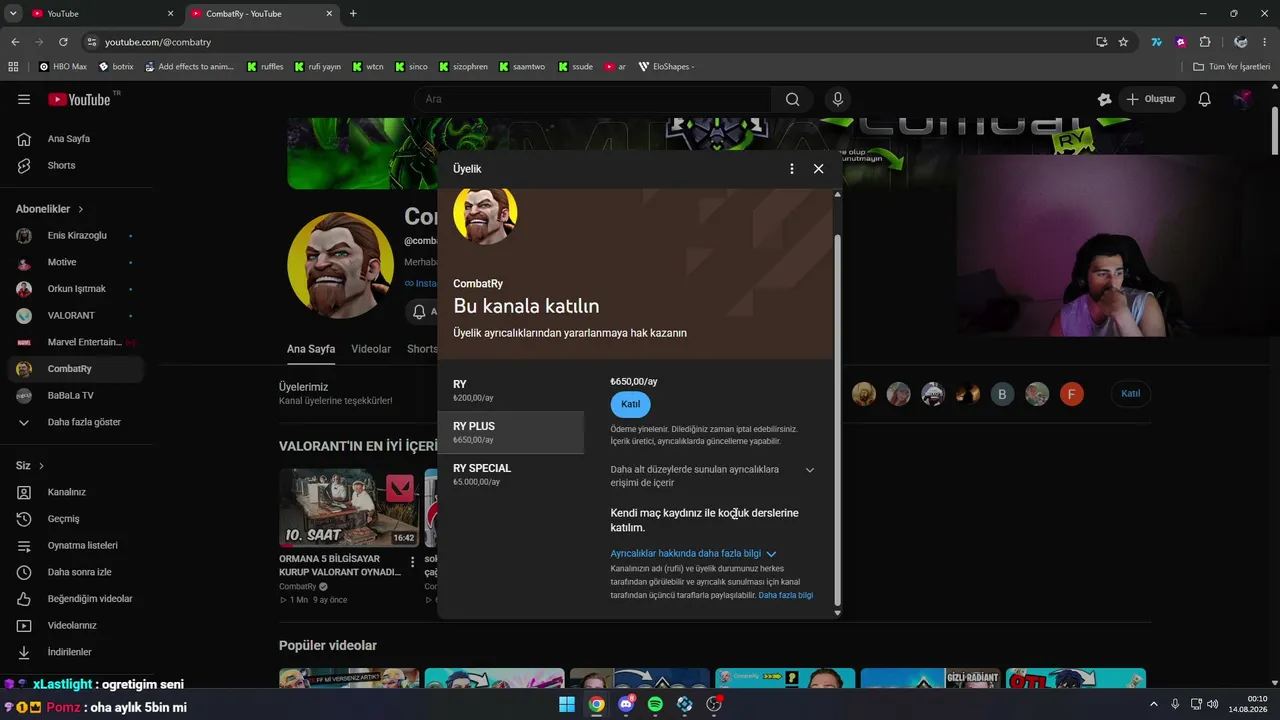Select the RY PLUS membership tier
Viewport: 1280px width, 720px height.
pyautogui.click(x=511, y=432)
